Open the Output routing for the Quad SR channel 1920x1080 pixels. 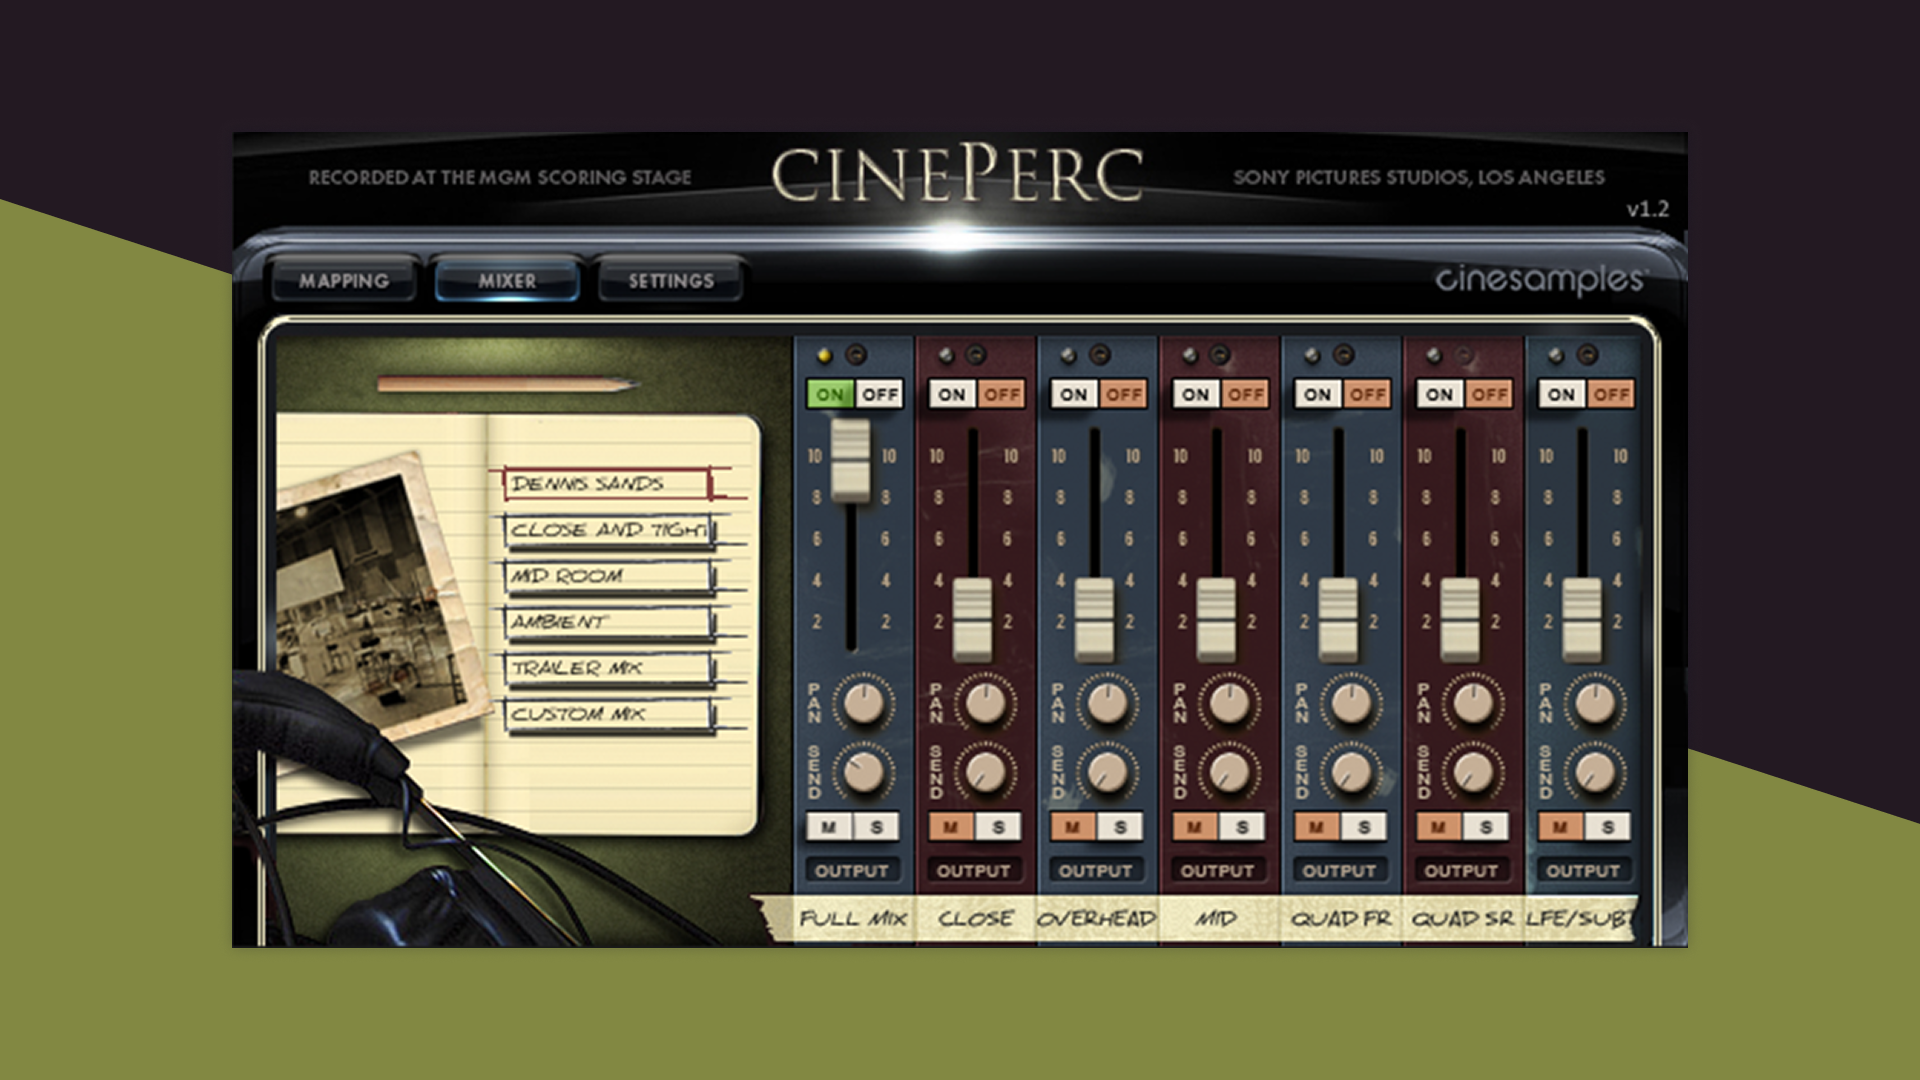1462,870
